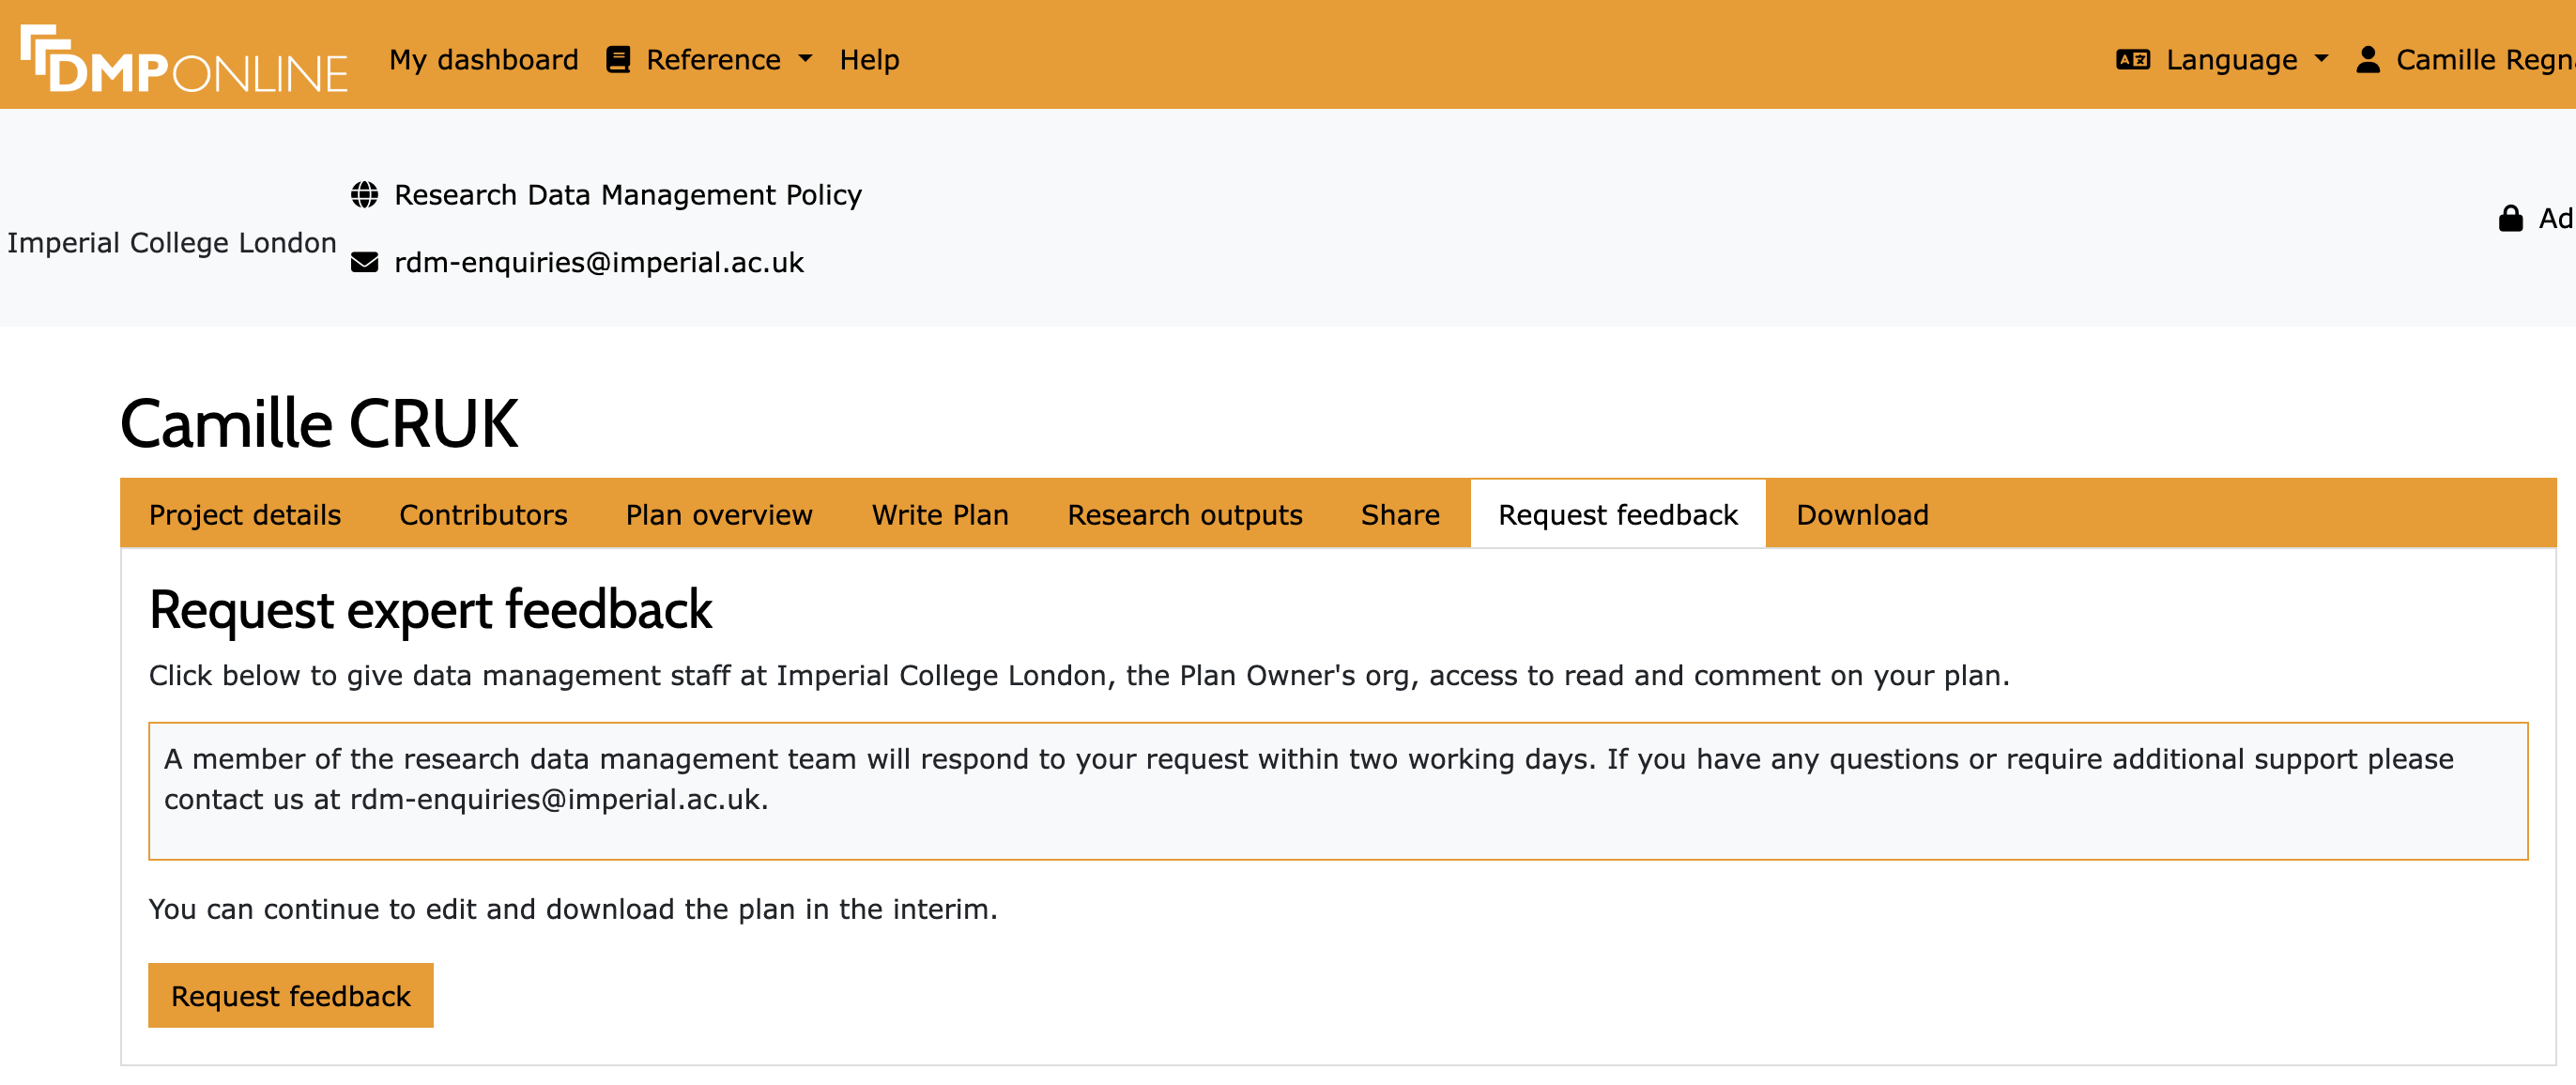Image resolution: width=2576 pixels, height=1085 pixels.
Task: Switch to the Project details tab
Action: [x=244, y=514]
